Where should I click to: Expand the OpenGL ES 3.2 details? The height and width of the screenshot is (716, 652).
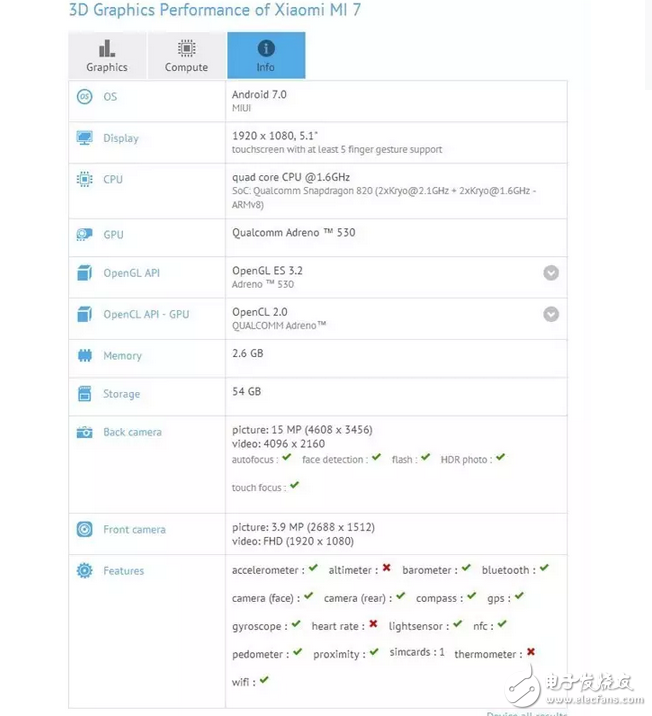[551, 273]
